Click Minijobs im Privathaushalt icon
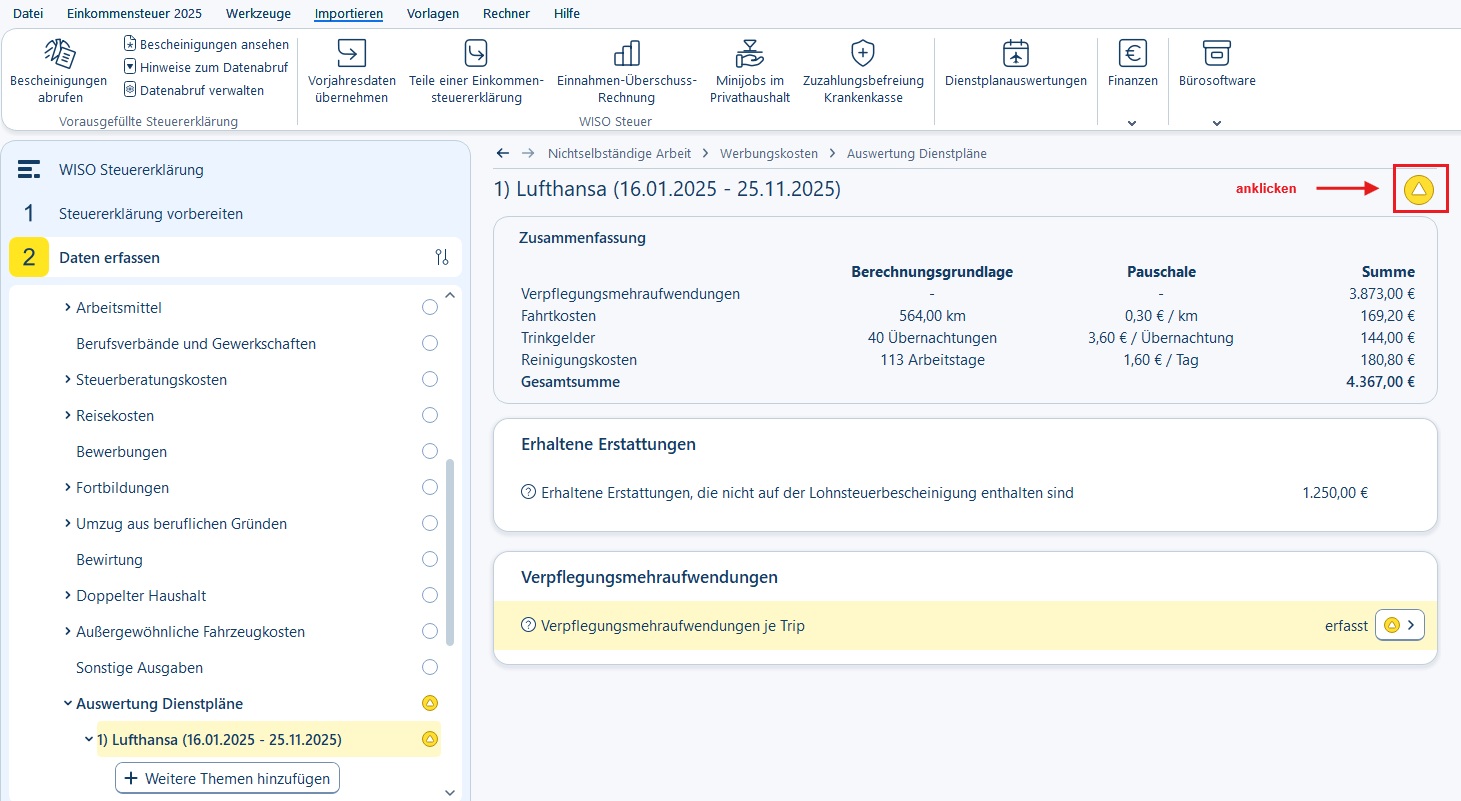This screenshot has width=1461, height=801. pyautogui.click(x=750, y=52)
